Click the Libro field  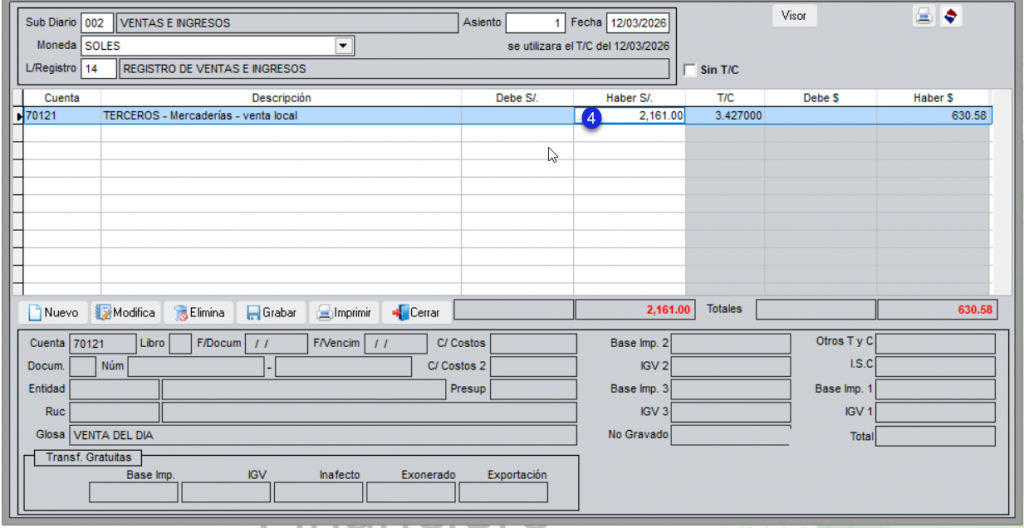coord(180,343)
